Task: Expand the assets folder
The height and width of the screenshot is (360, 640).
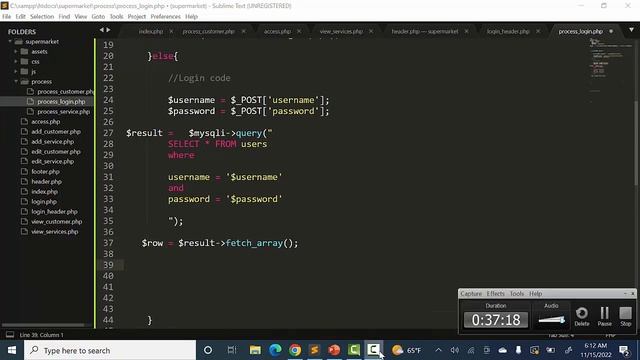Action: point(16,51)
